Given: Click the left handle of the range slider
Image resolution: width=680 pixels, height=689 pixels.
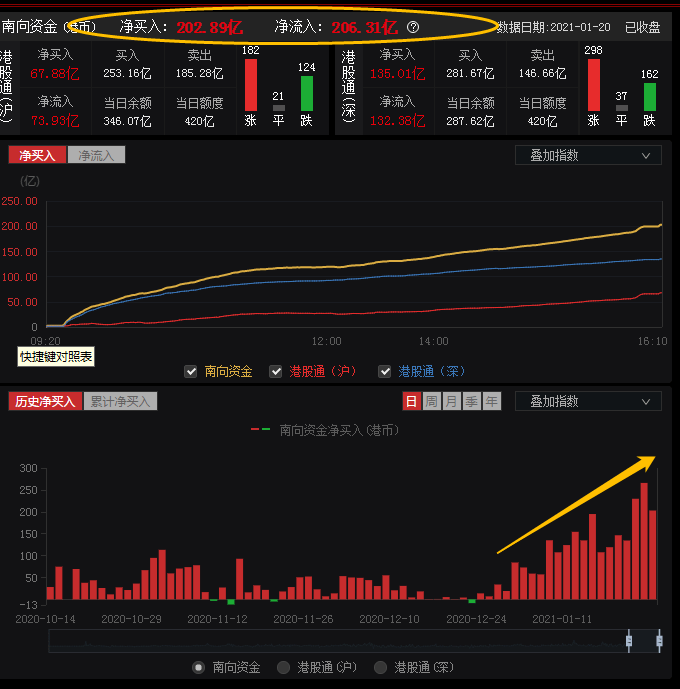Looking at the screenshot, I should pyautogui.click(x=629, y=641).
